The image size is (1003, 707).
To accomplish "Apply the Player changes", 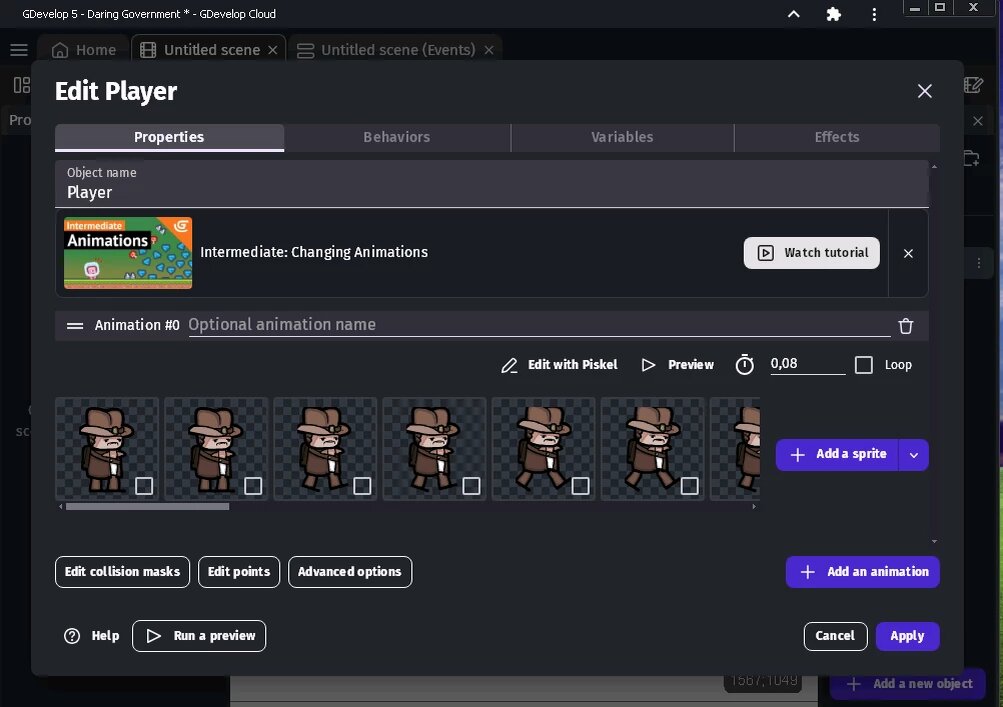I will click(907, 636).
